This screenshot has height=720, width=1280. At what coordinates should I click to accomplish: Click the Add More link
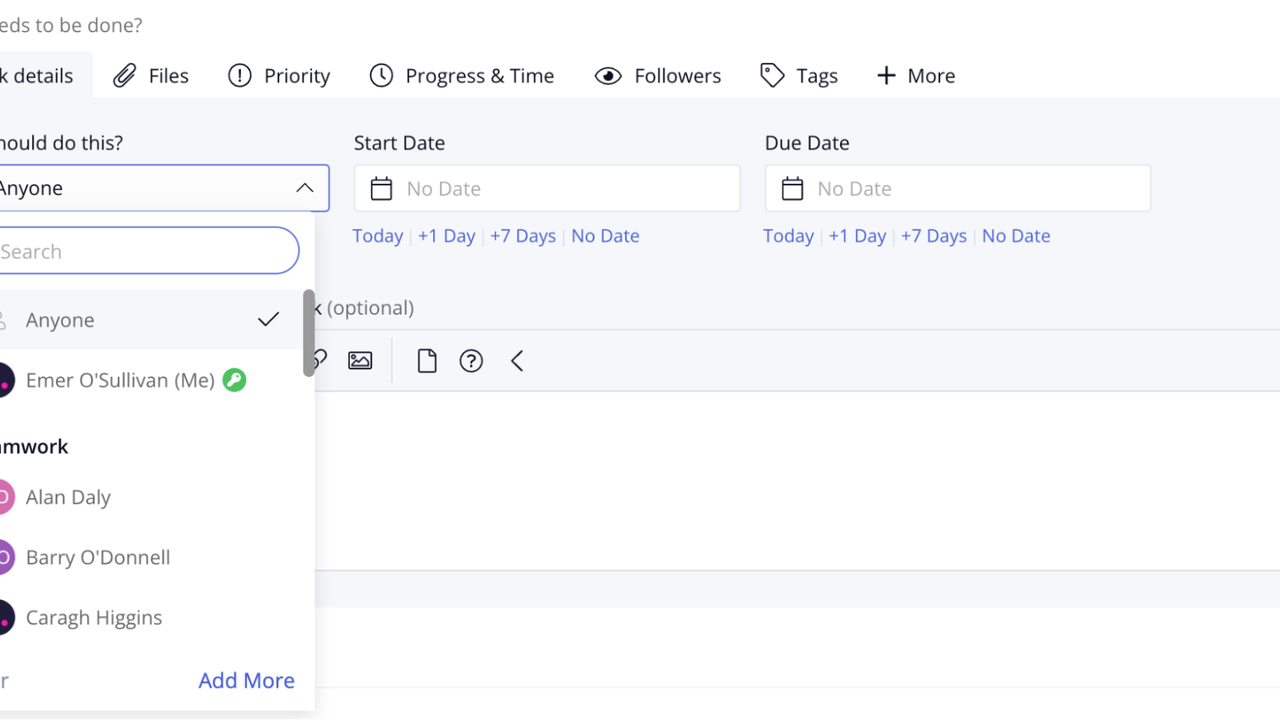246,680
